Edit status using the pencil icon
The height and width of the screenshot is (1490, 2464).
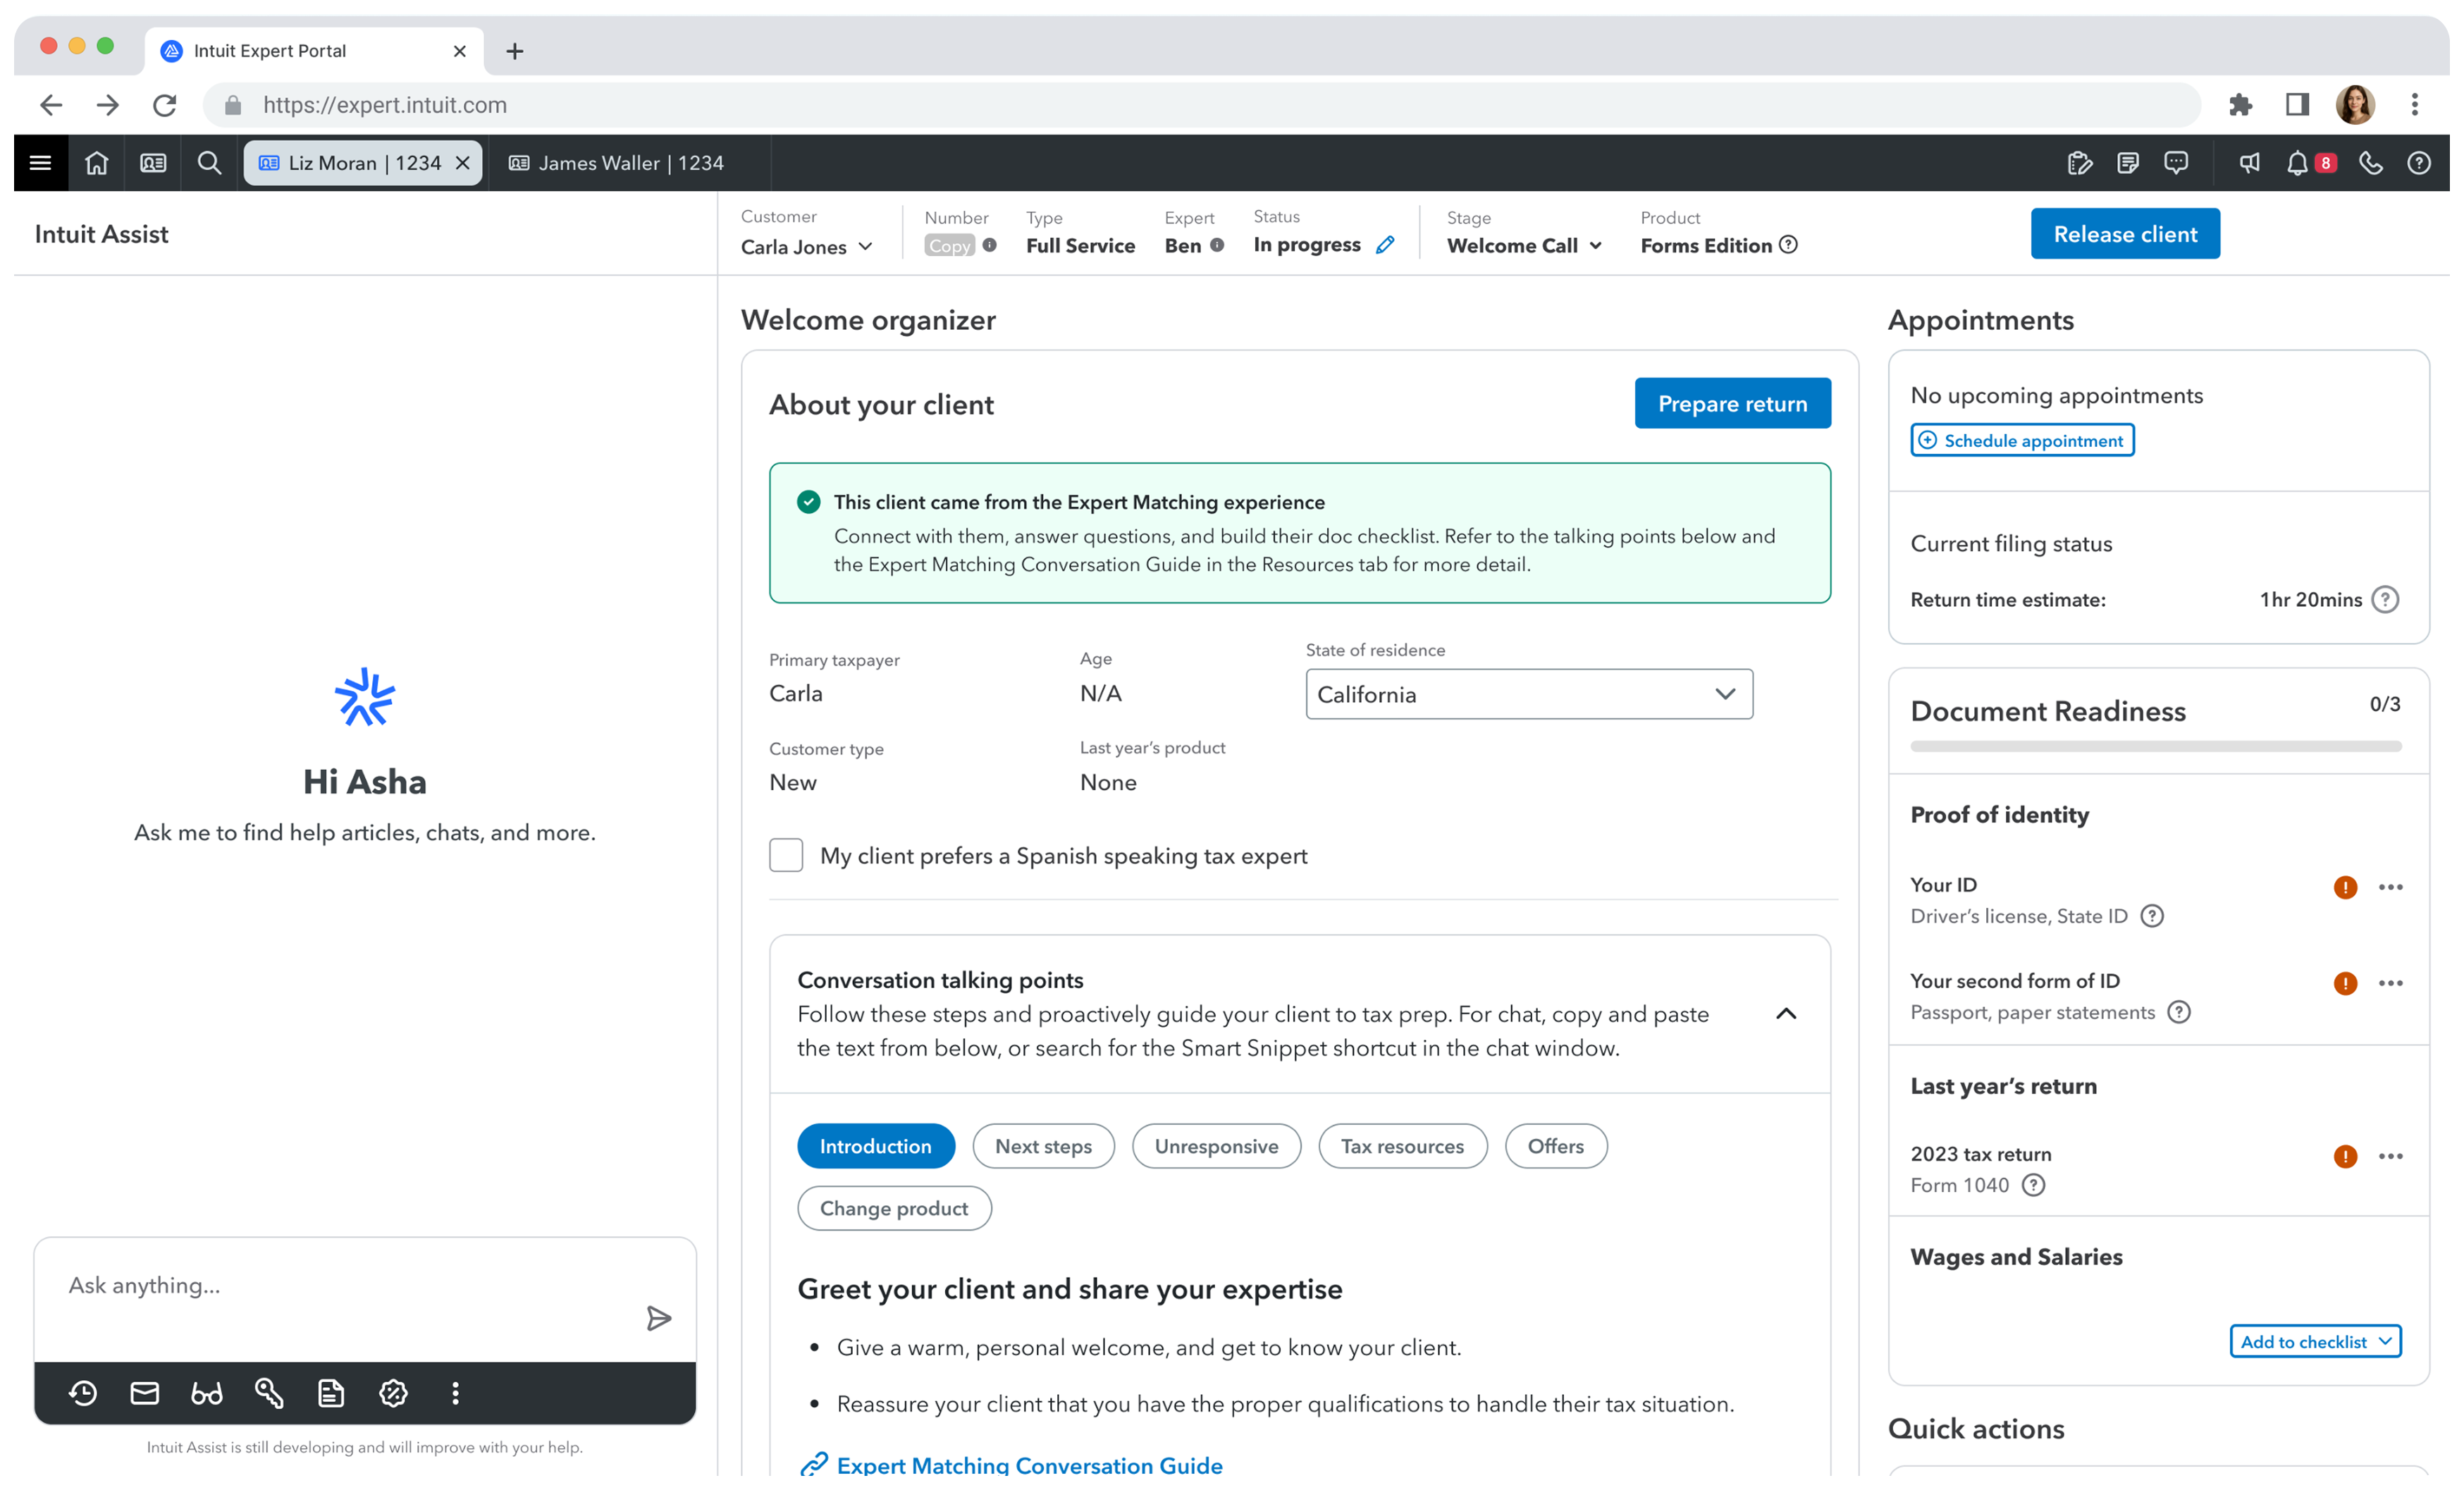click(1385, 245)
